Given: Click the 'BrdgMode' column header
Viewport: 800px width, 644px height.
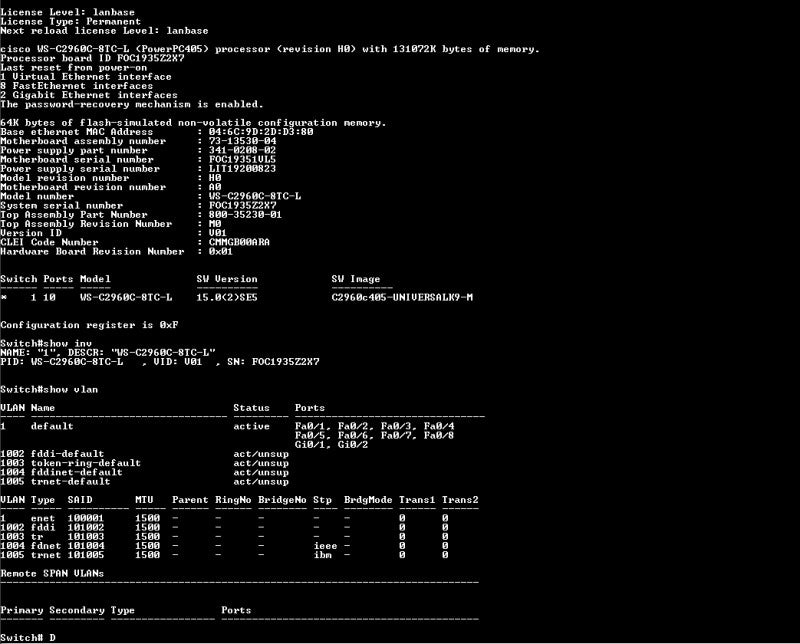Looking at the screenshot, I should pos(368,499).
